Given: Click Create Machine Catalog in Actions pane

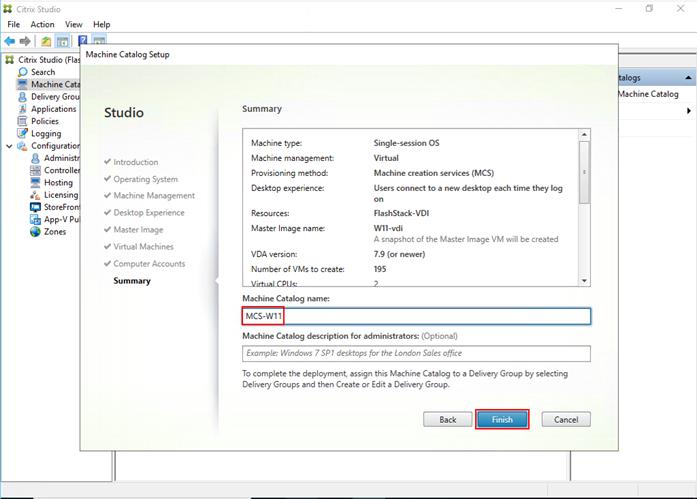Looking at the screenshot, I should pyautogui.click(x=649, y=94).
